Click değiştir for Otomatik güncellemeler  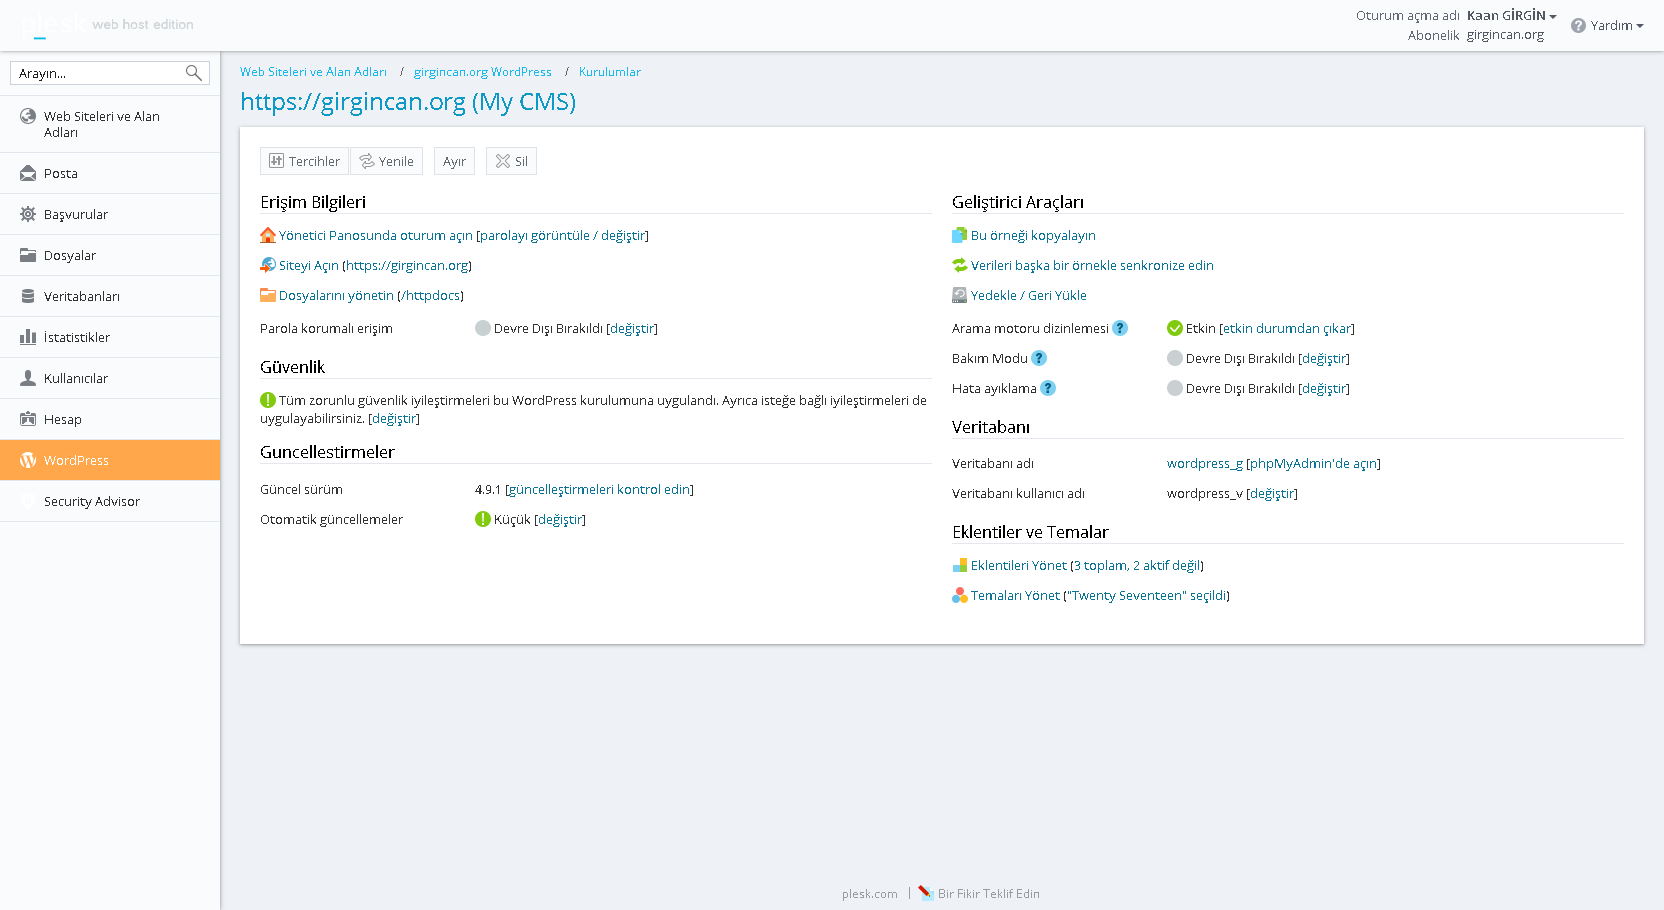560,519
